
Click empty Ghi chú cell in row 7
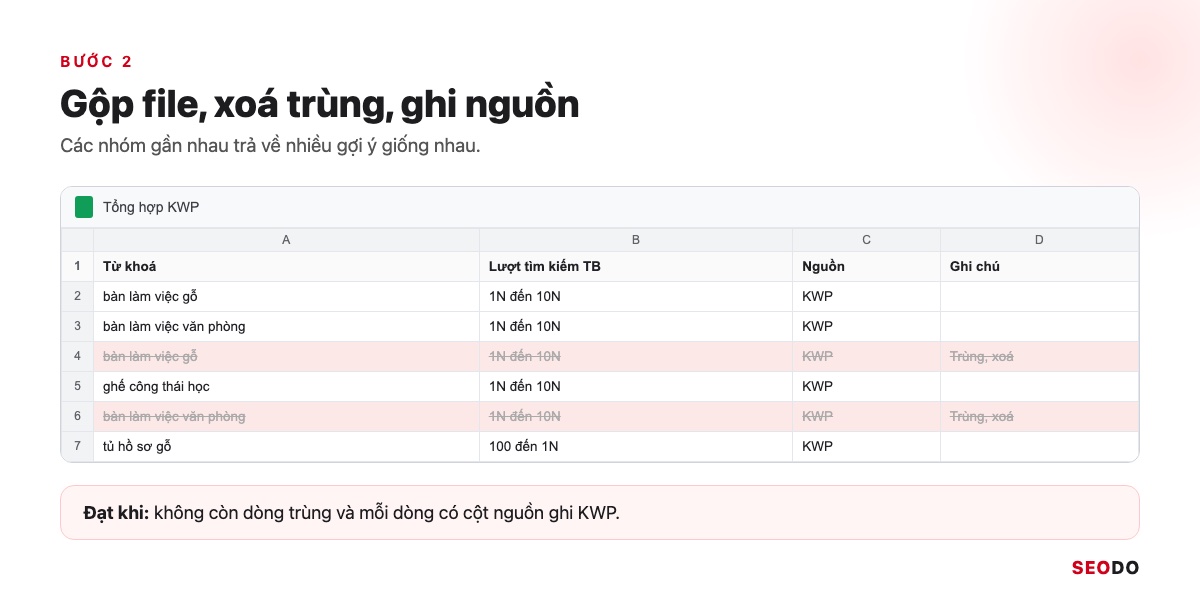1039,447
